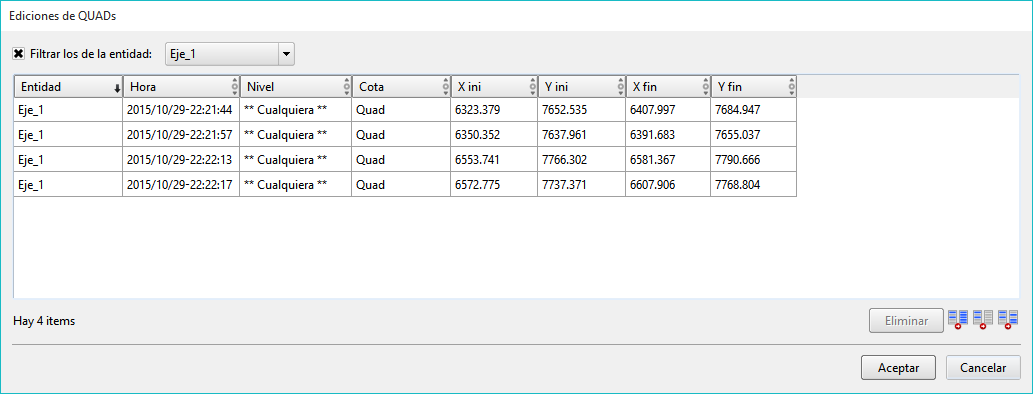Sort by the Y fin column header

pyautogui.click(x=754, y=86)
